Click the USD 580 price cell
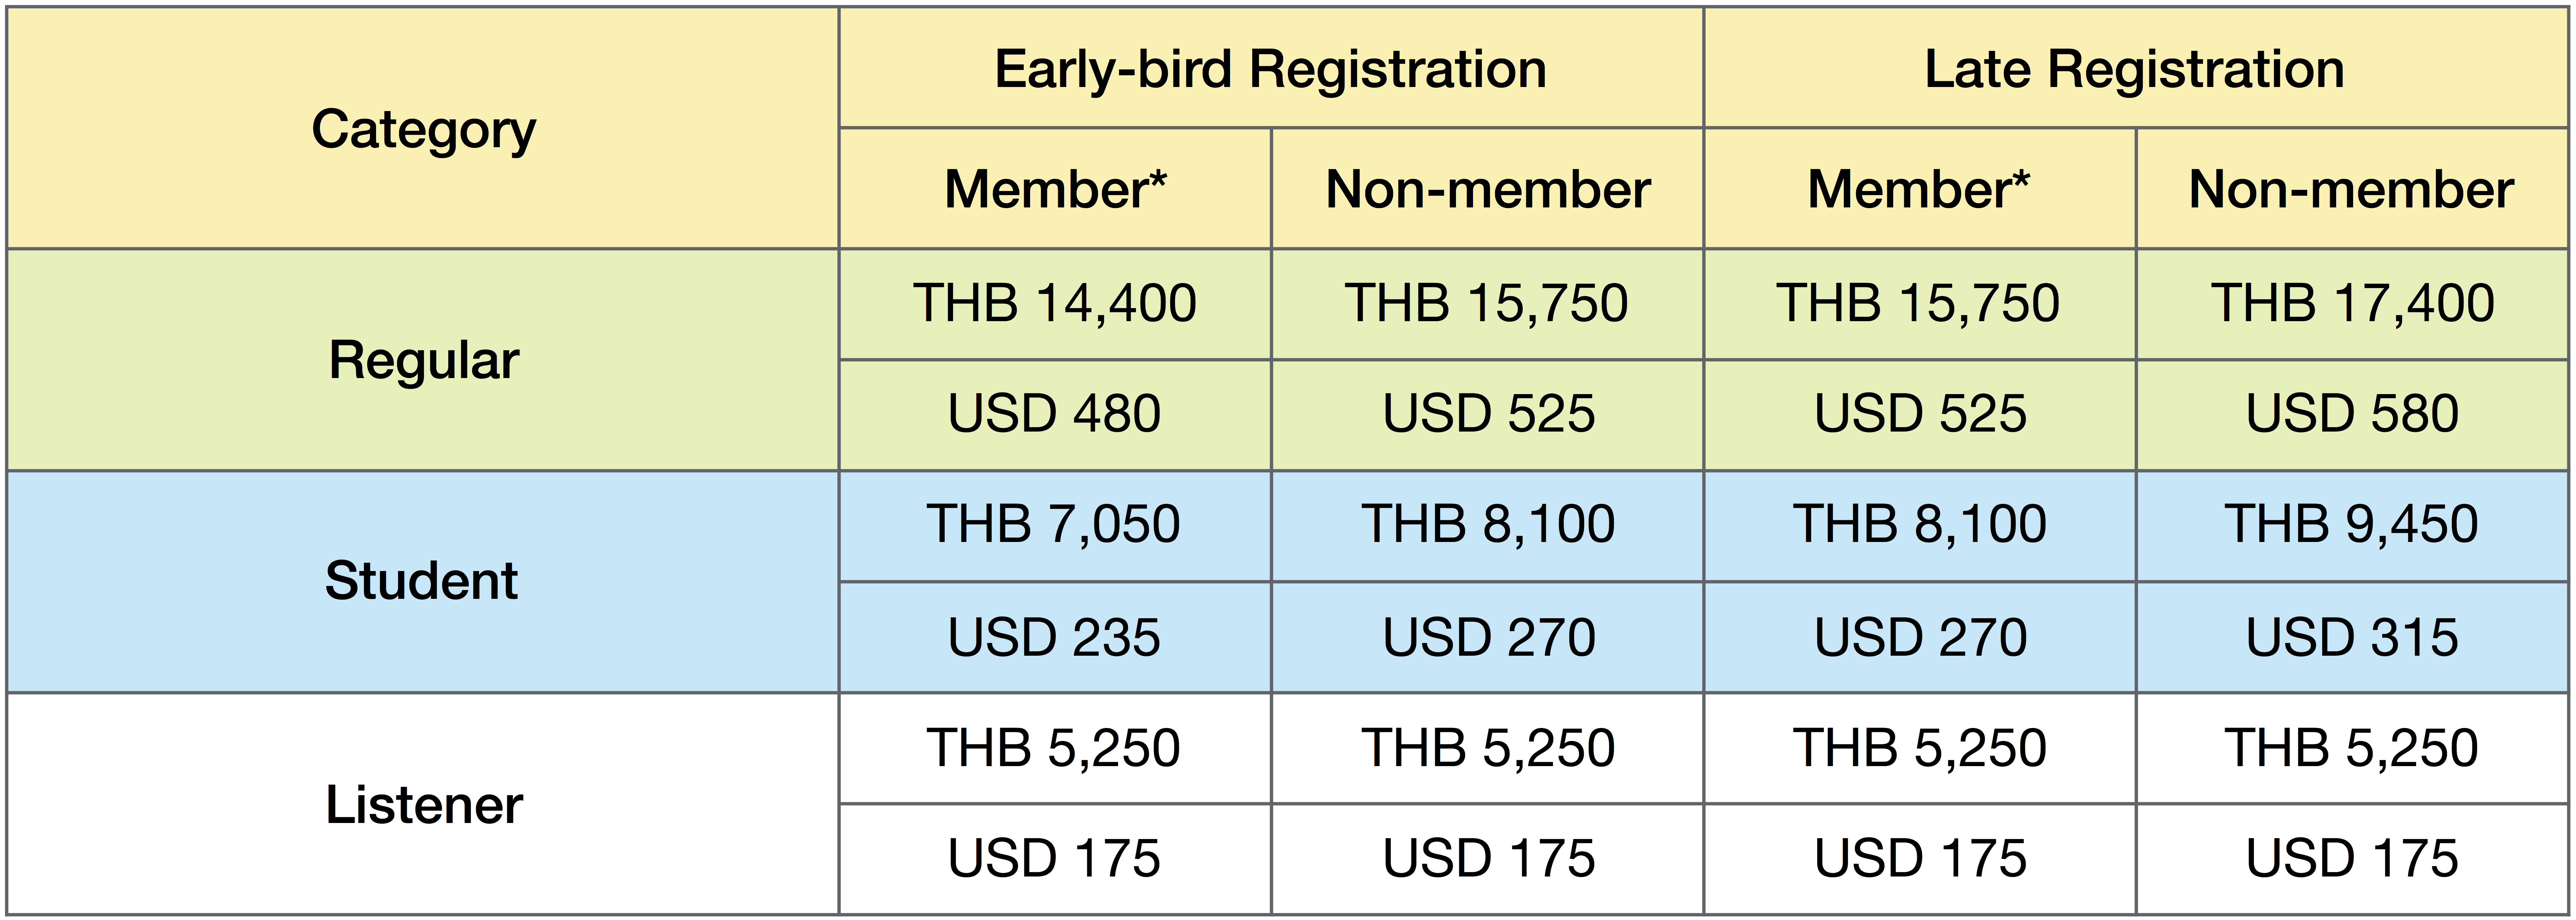This screenshot has width=2576, height=920. (2352, 415)
